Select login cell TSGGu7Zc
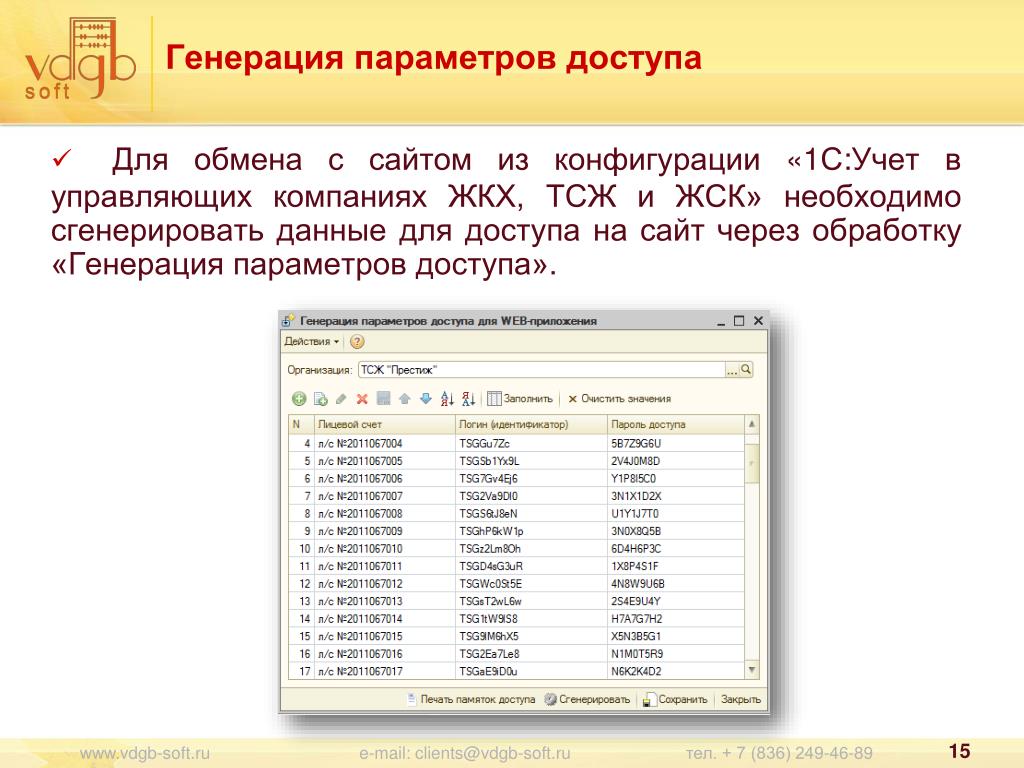The width and height of the screenshot is (1024, 768). (531, 443)
